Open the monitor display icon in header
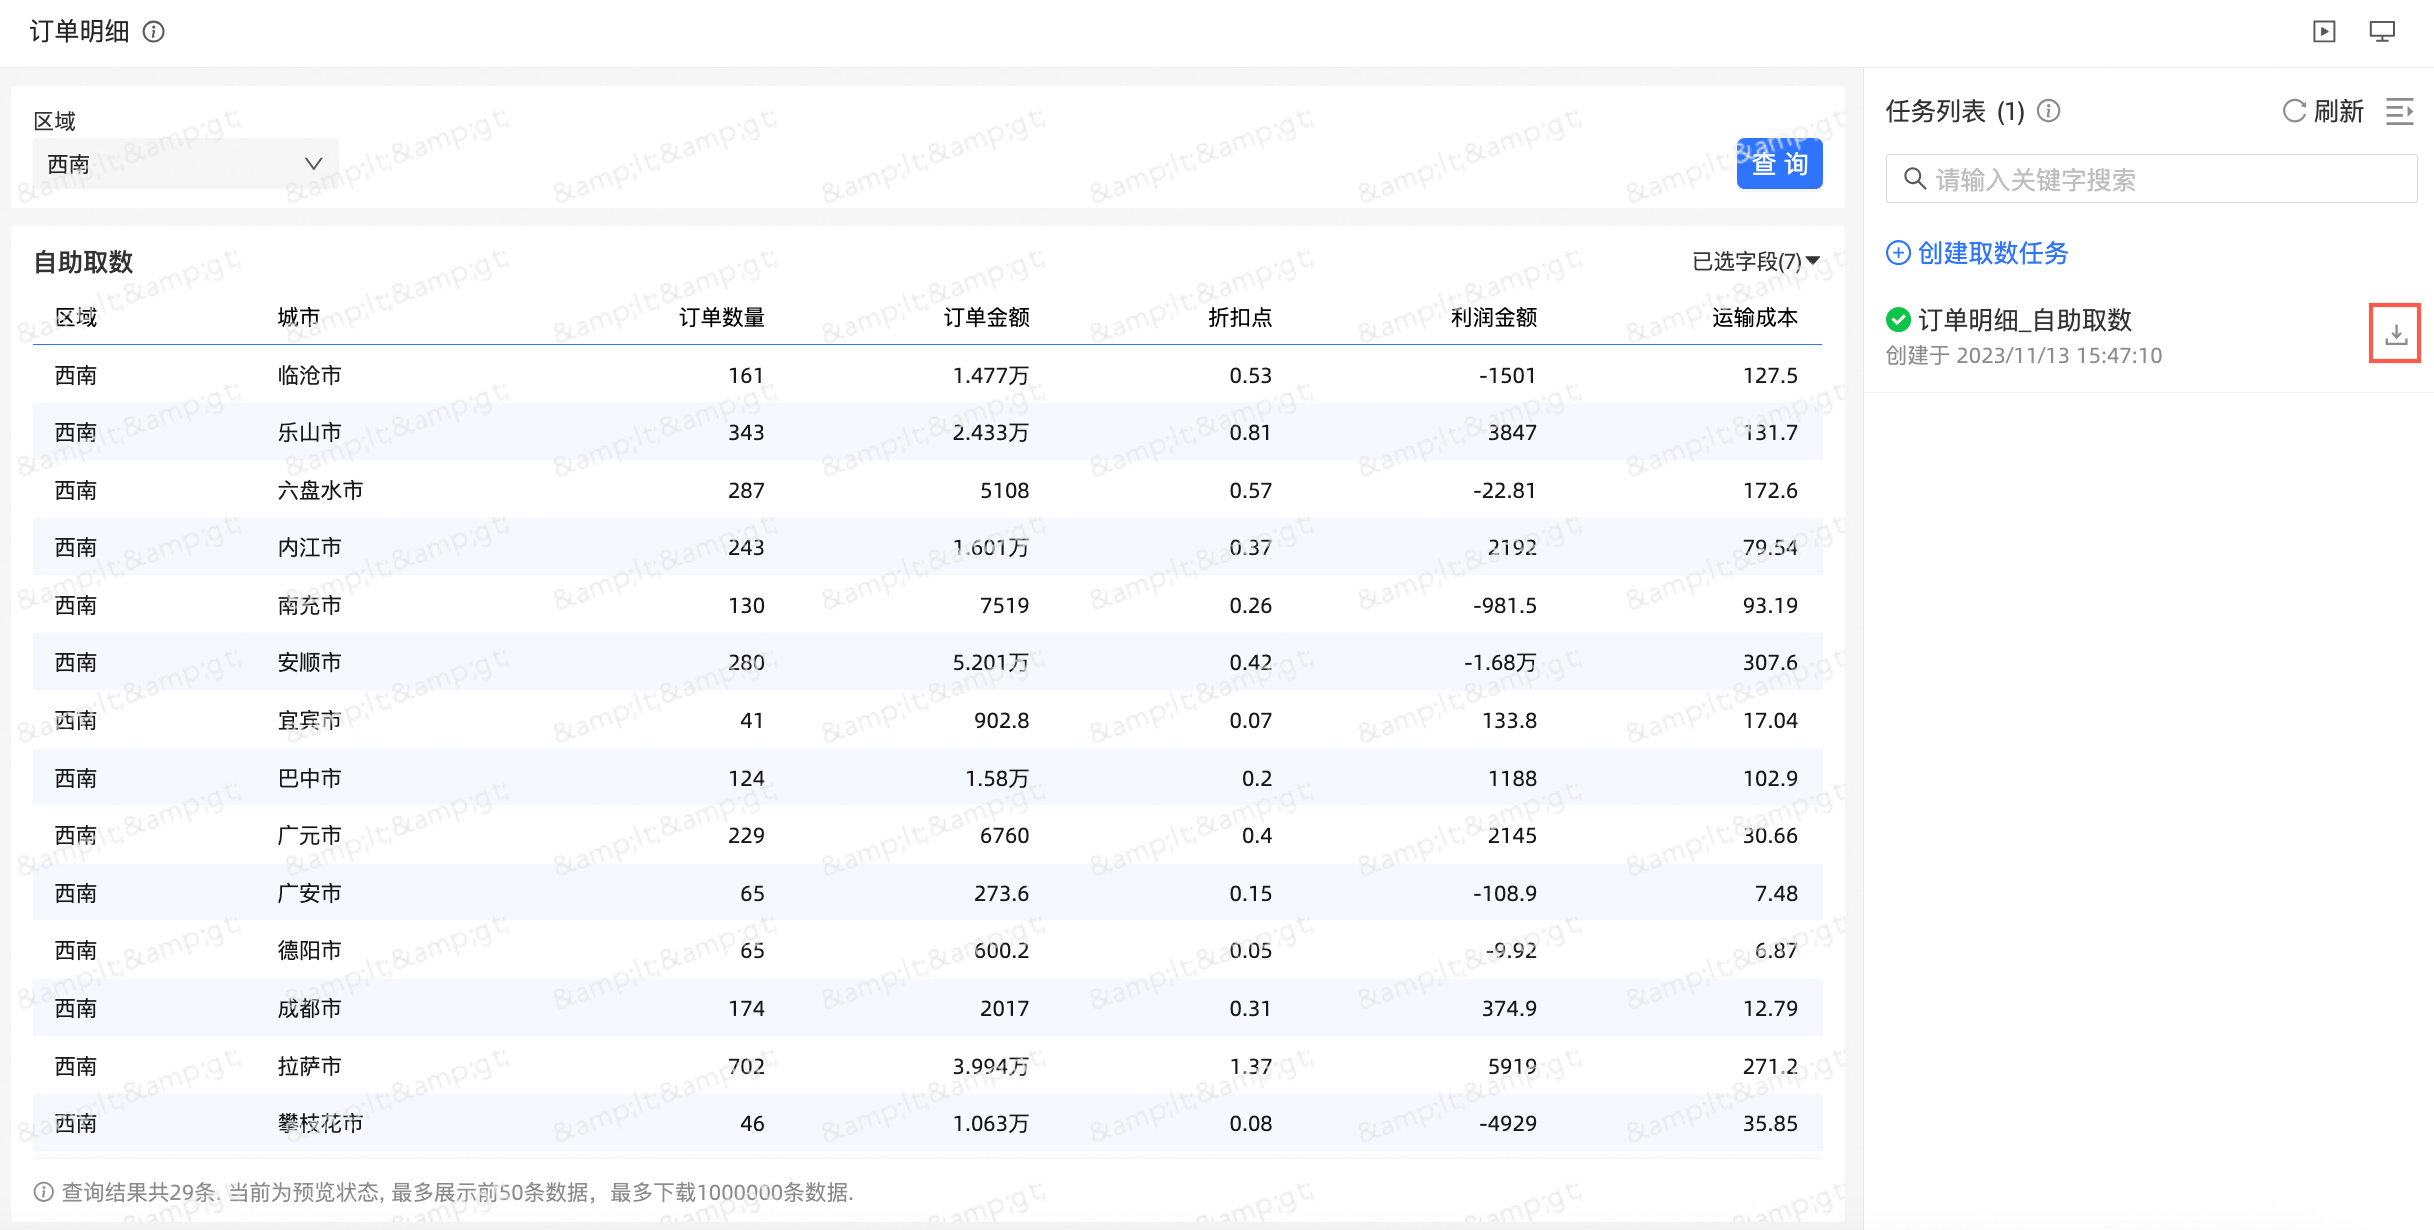This screenshot has height=1230, width=2434. pos(2383,32)
